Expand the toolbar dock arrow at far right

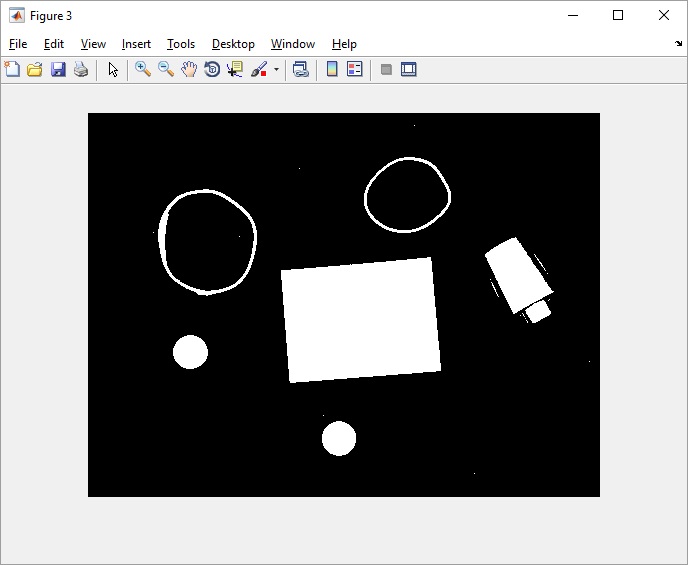pos(678,44)
